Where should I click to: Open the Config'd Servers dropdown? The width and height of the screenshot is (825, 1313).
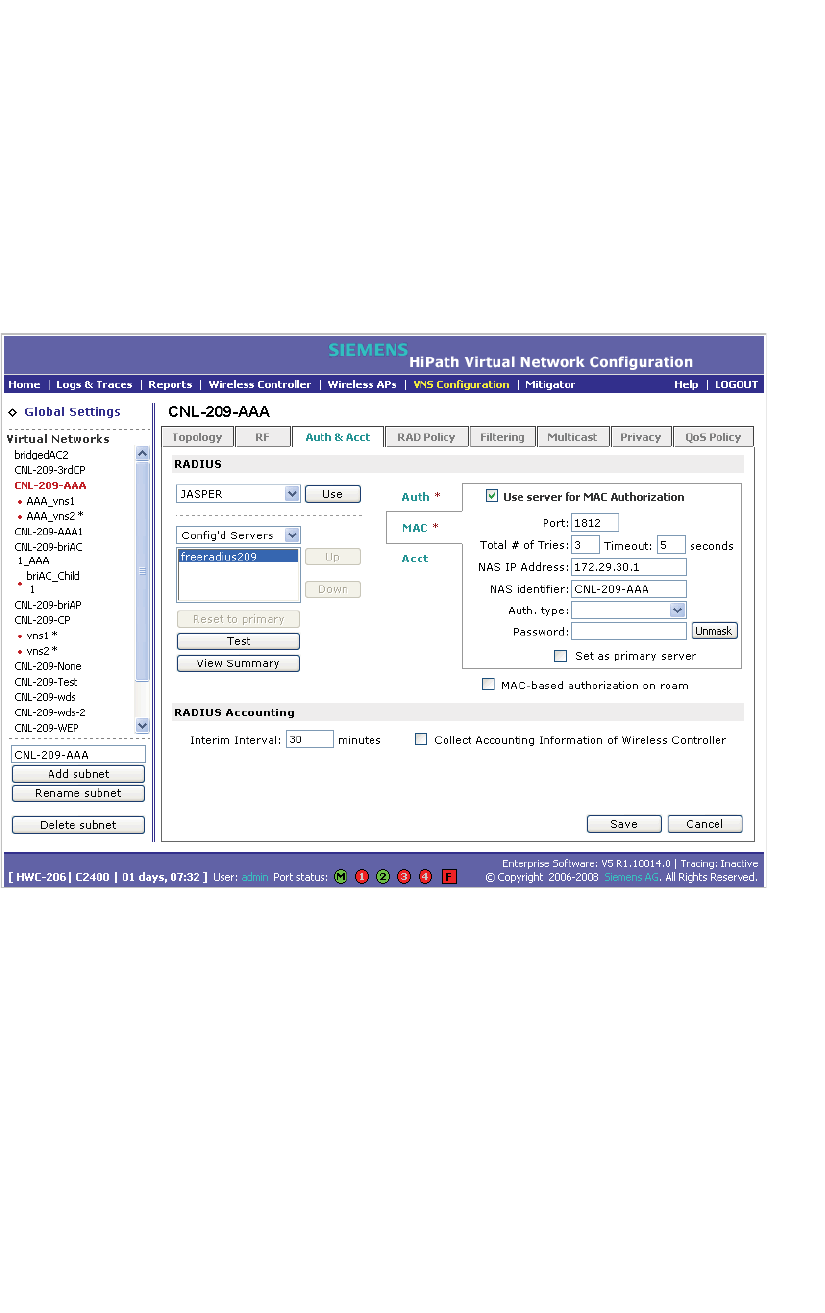292,535
